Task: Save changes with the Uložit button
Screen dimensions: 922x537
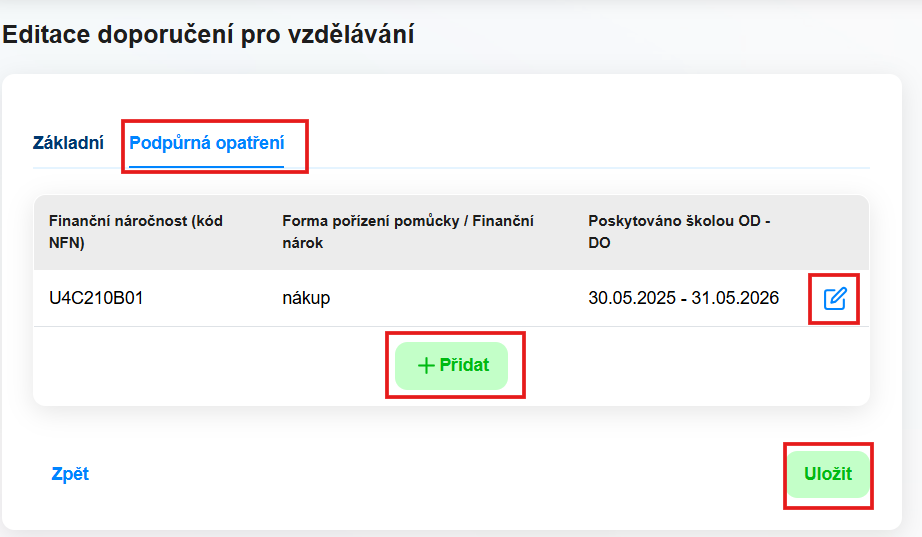Action: 828,474
